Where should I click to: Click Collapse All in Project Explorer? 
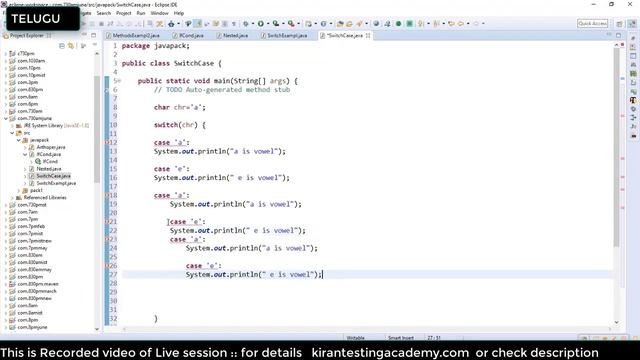click(x=62, y=46)
